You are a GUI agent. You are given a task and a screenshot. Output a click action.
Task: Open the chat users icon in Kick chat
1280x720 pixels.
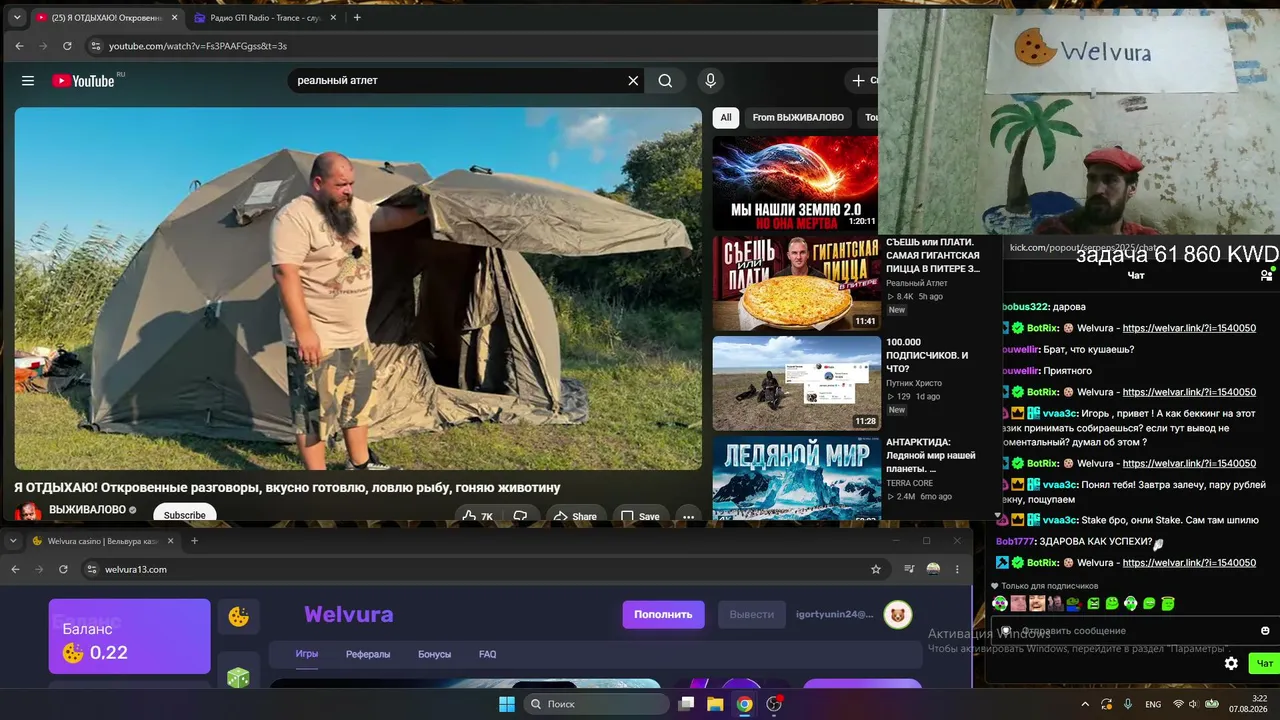coord(1266,275)
